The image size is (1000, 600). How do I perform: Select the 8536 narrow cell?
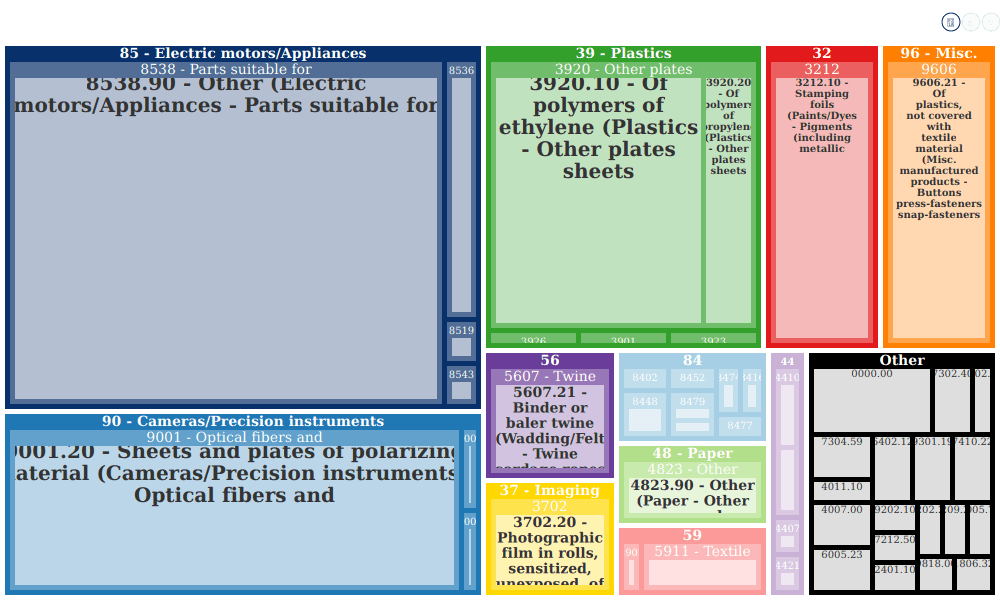pyautogui.click(x=461, y=189)
